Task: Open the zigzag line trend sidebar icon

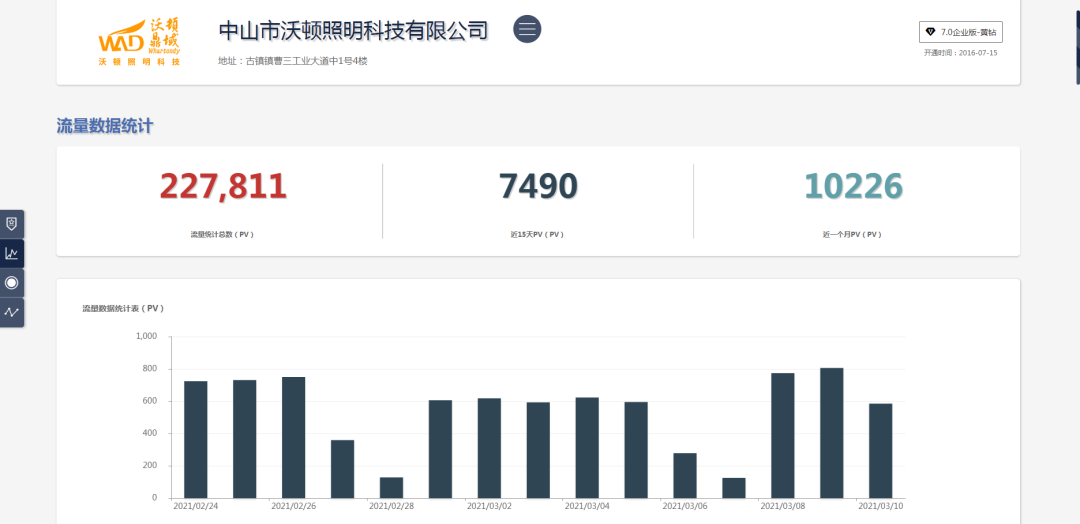Action: pos(12,312)
